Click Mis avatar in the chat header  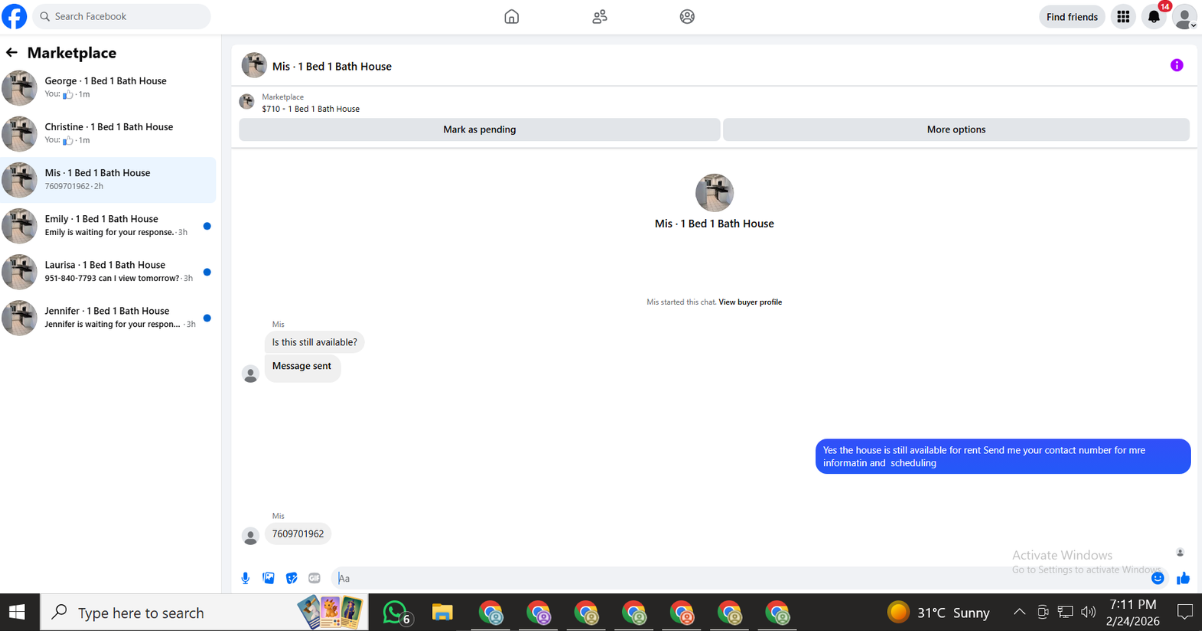click(x=254, y=65)
